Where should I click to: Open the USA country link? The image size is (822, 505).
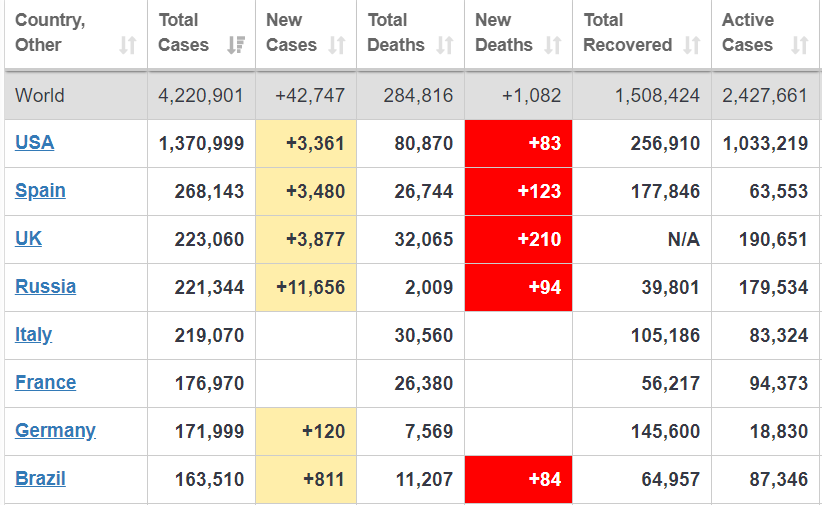click(35, 143)
